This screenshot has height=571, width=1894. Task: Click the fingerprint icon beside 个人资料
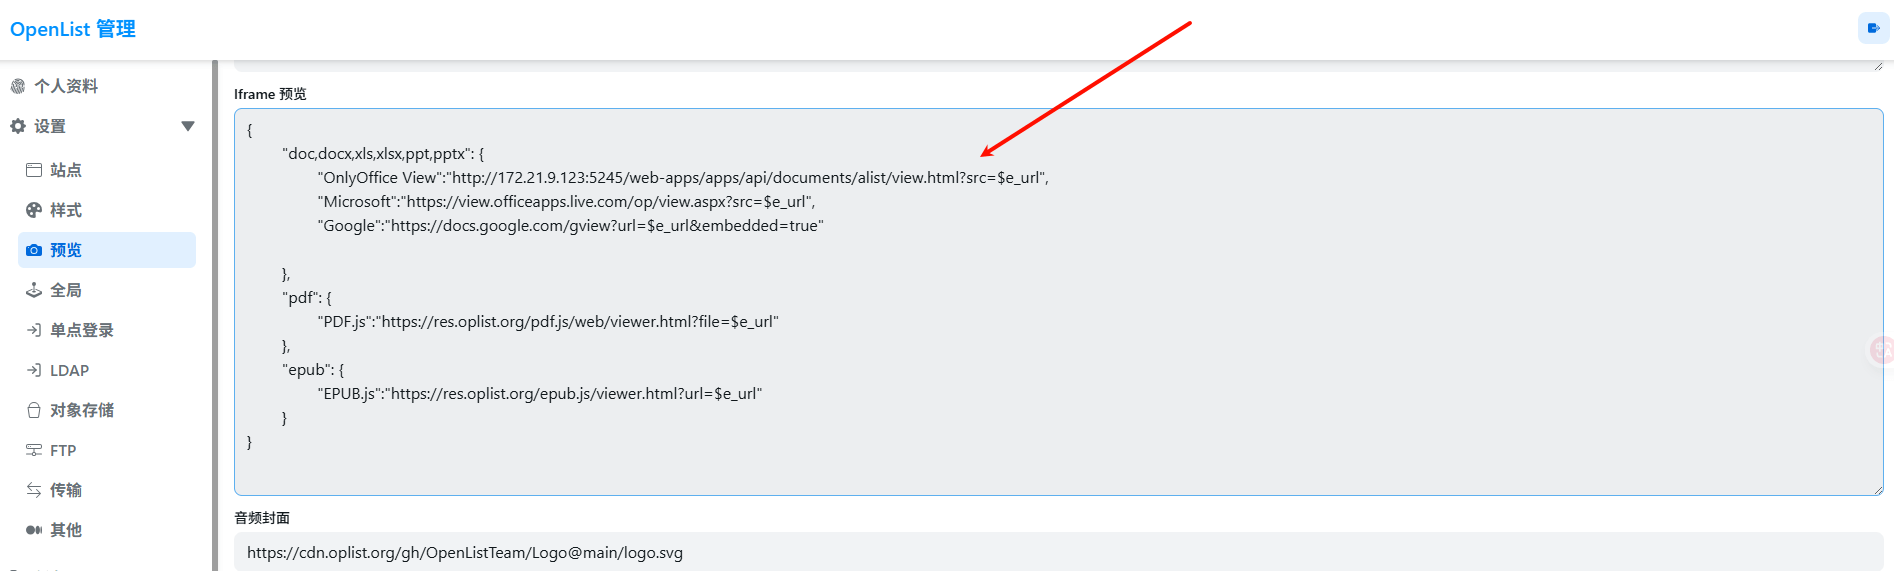point(18,86)
